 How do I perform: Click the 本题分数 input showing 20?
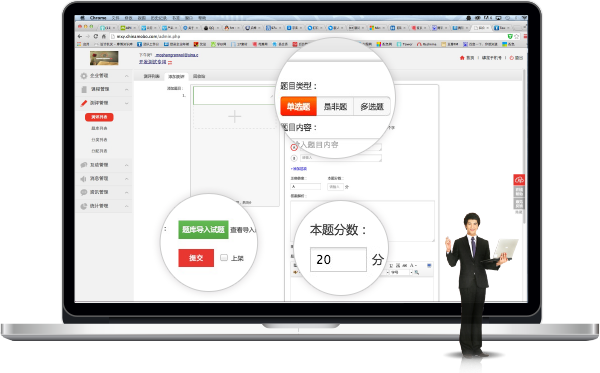click(x=338, y=259)
